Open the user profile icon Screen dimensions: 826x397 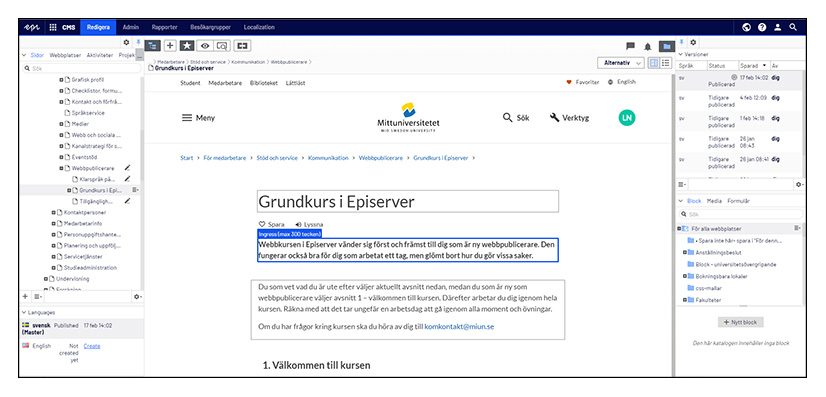click(778, 27)
